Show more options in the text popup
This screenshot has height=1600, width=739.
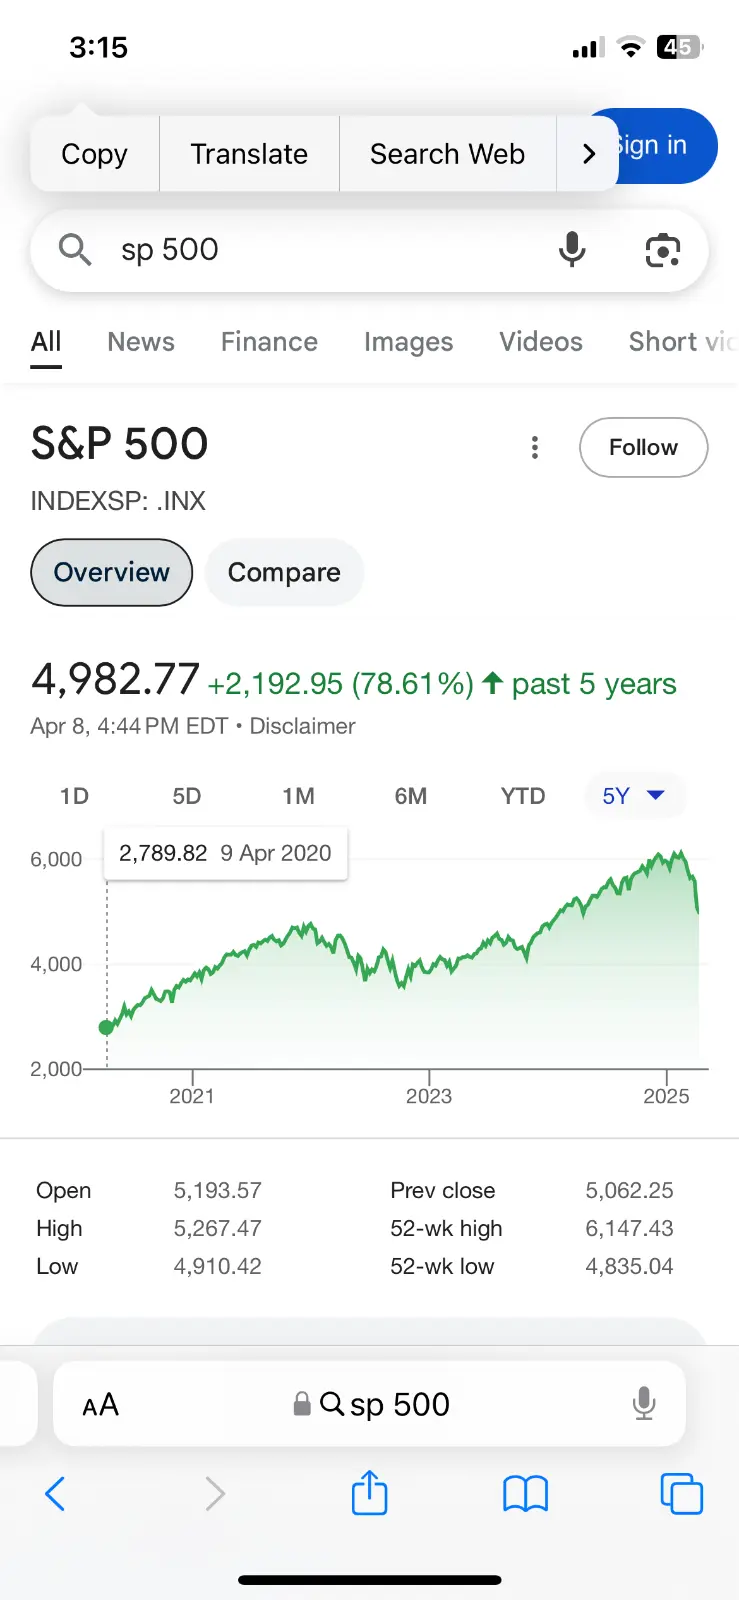tap(588, 154)
